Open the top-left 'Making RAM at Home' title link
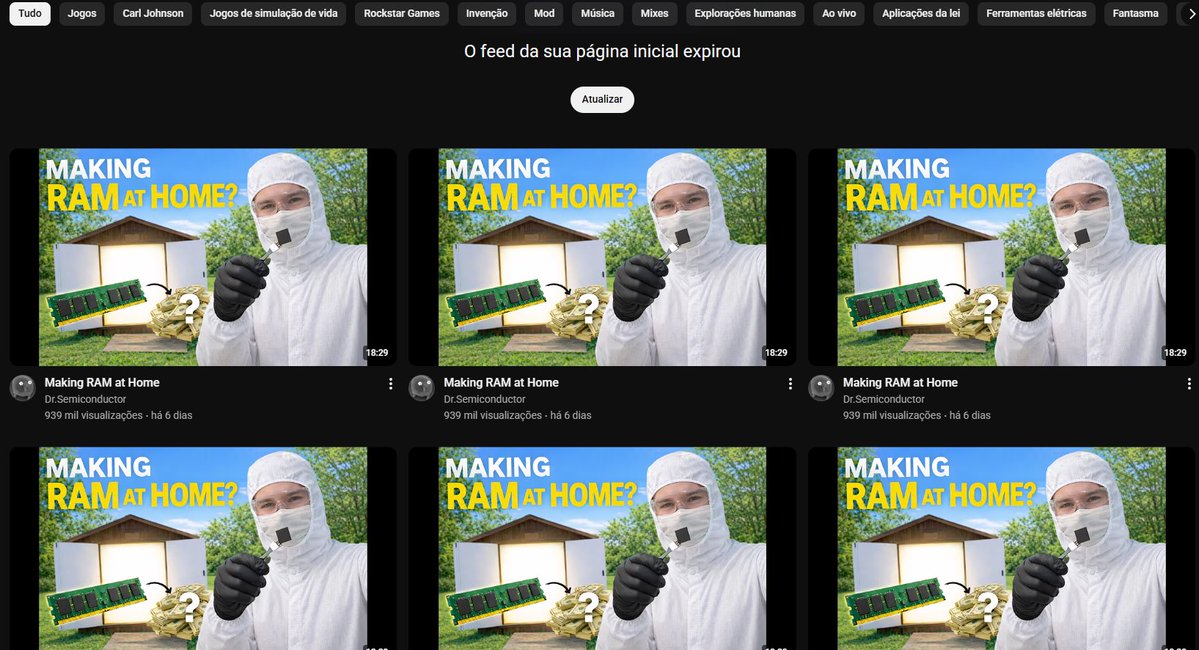Screen dimensions: 1199x650 click(x=102, y=382)
